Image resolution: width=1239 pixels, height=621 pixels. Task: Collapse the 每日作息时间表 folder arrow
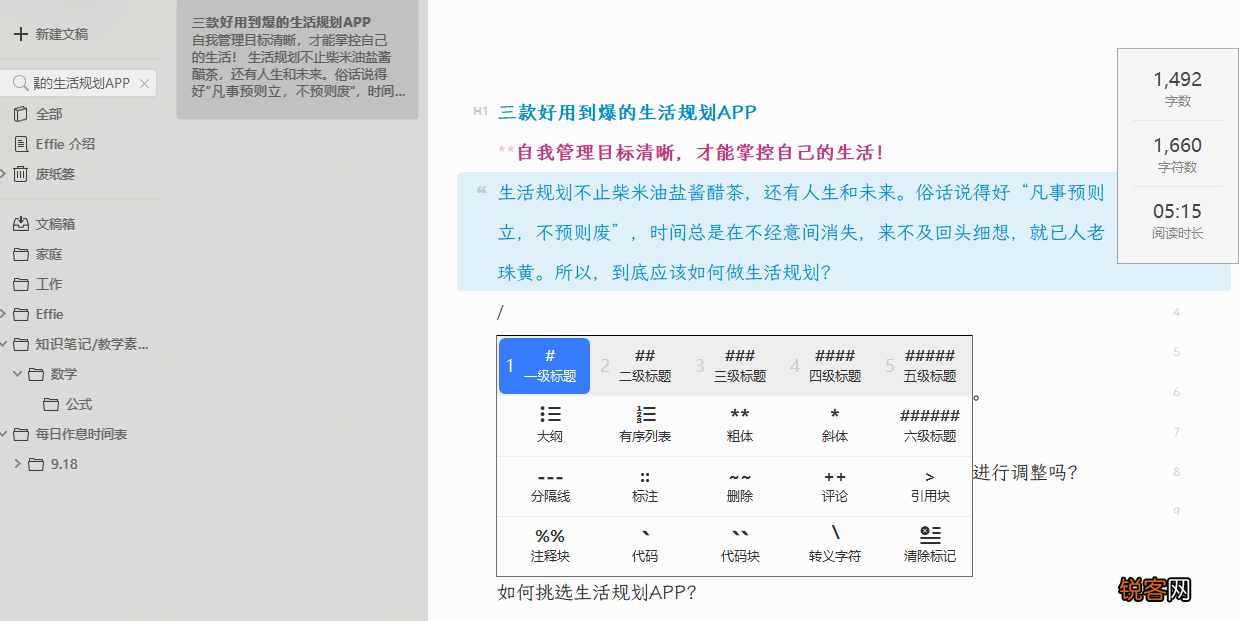[x=4, y=434]
